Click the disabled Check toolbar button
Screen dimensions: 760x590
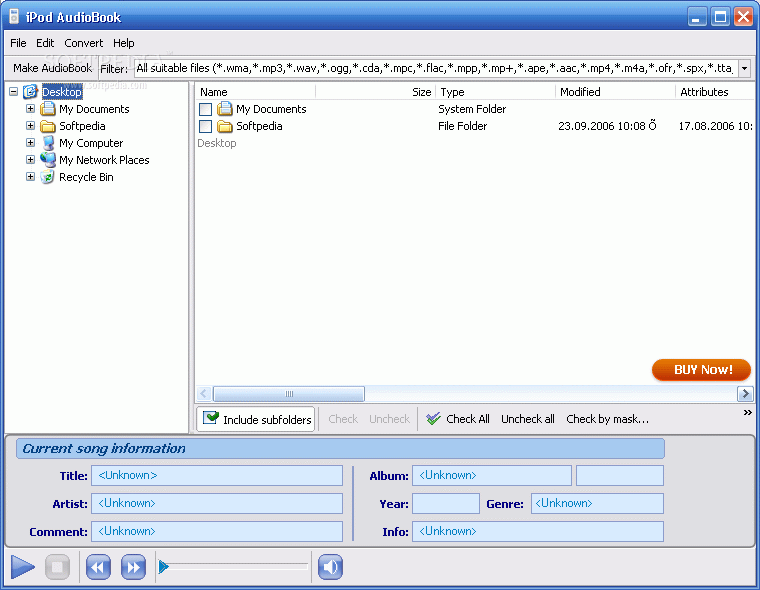pos(343,419)
